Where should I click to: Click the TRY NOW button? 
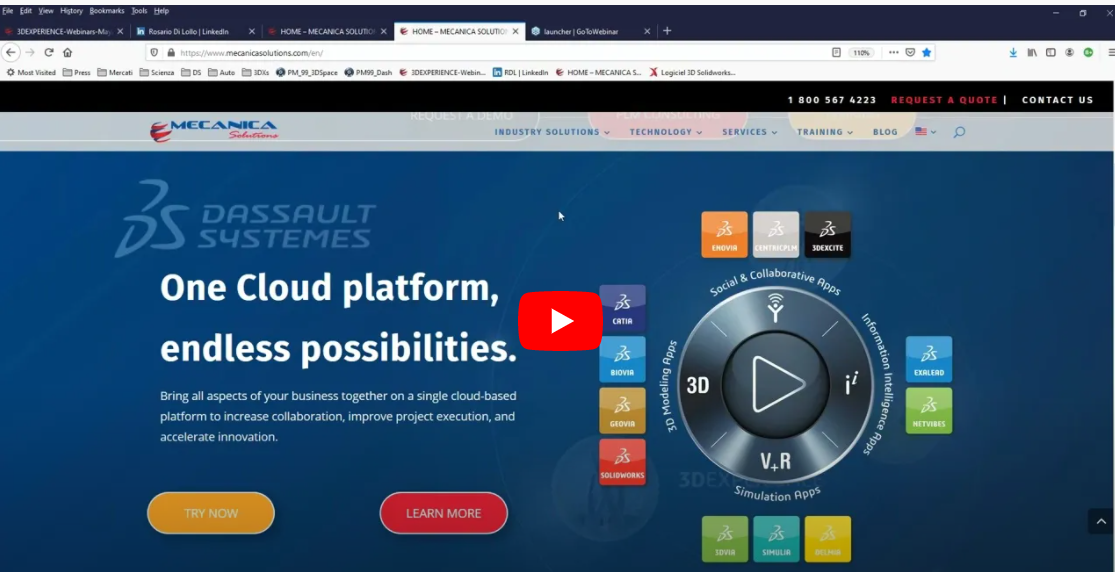pyautogui.click(x=211, y=513)
